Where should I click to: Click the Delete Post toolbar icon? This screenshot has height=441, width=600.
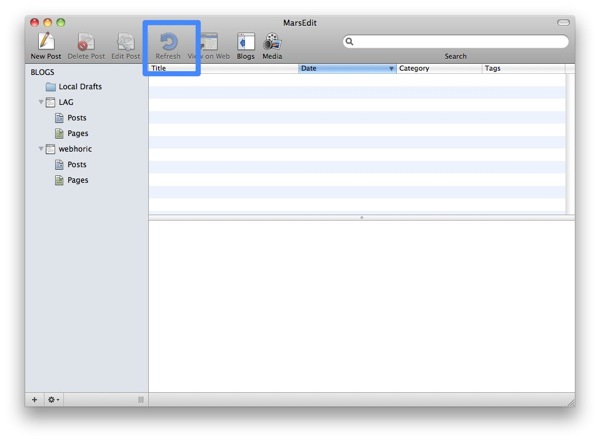click(x=86, y=42)
